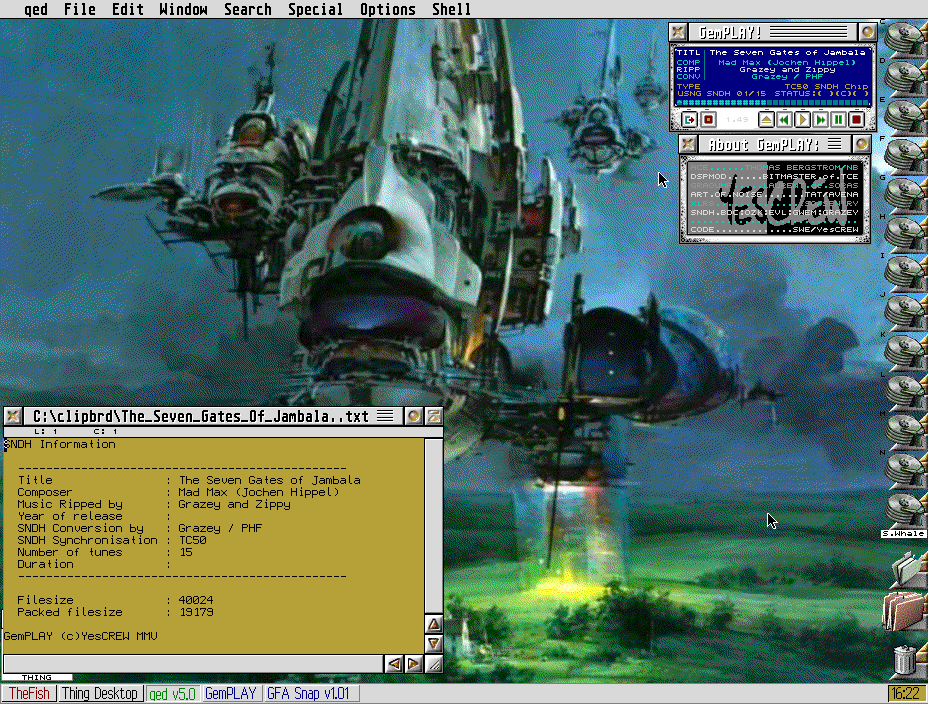Click the 'Packed filesize : 19179' line
This screenshot has width=928, height=704.
pos(115,612)
